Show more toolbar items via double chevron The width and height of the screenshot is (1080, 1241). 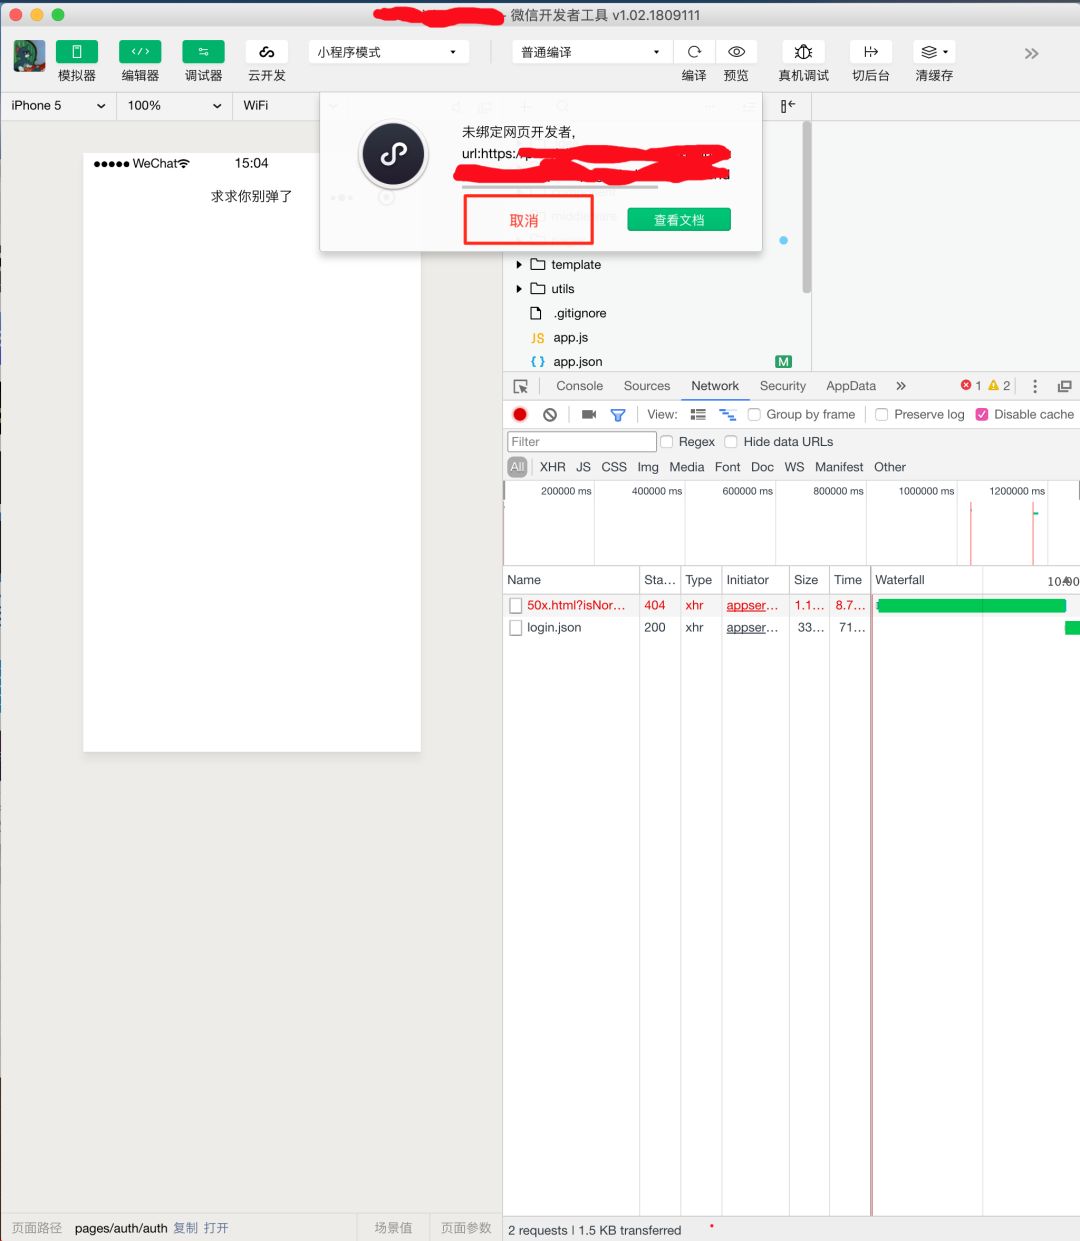click(x=1031, y=53)
